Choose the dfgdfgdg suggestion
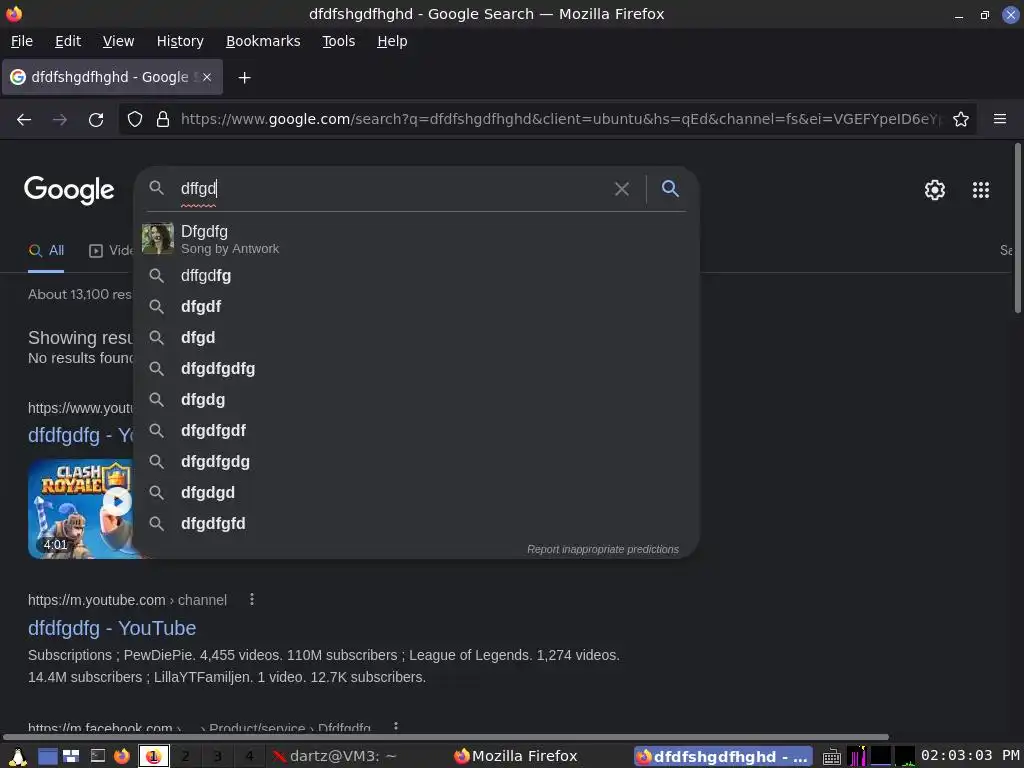The width and height of the screenshot is (1024, 768). point(416,462)
